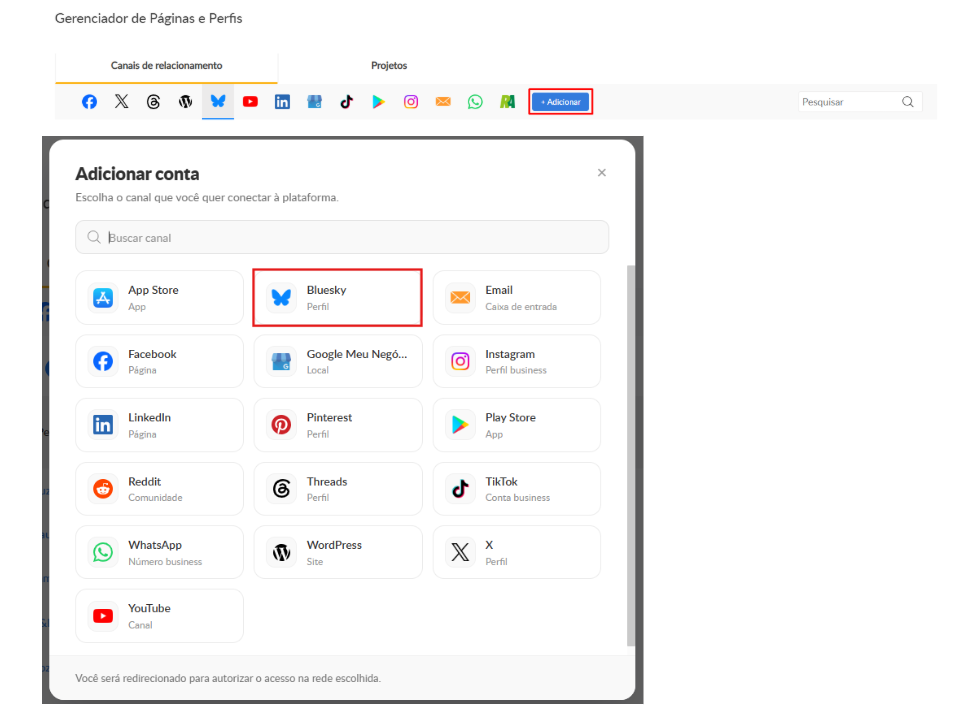Select the Pinterest Perfil channel card

(338, 425)
